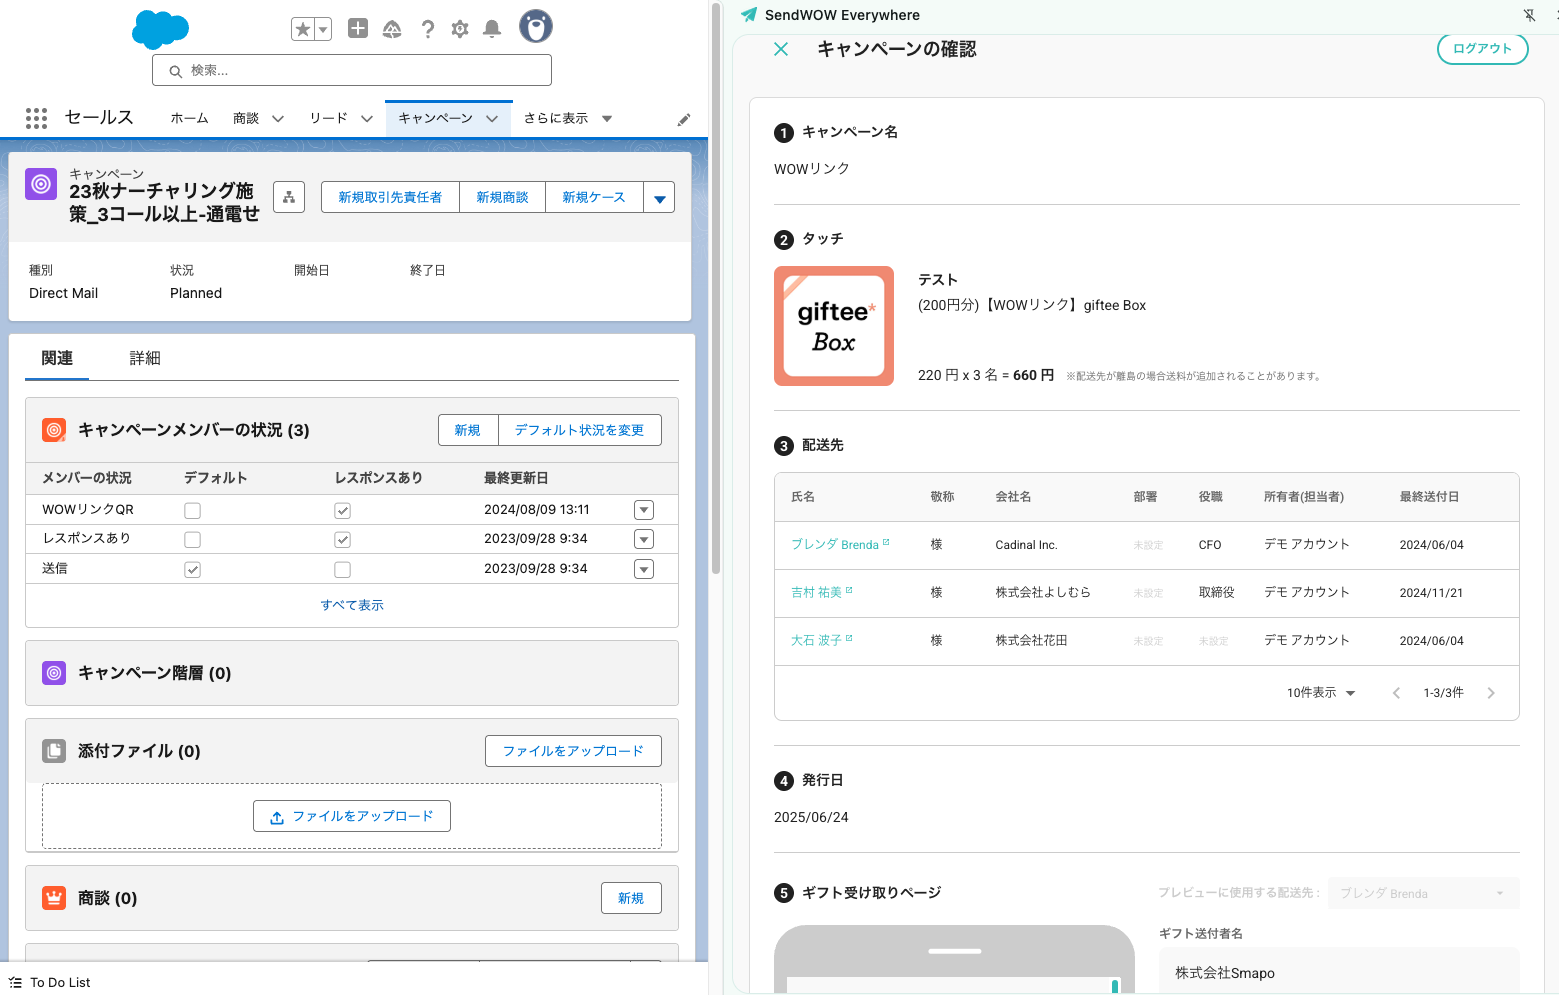Click ファイルをアップロード header button
The height and width of the screenshot is (995, 1559).
[573, 751]
